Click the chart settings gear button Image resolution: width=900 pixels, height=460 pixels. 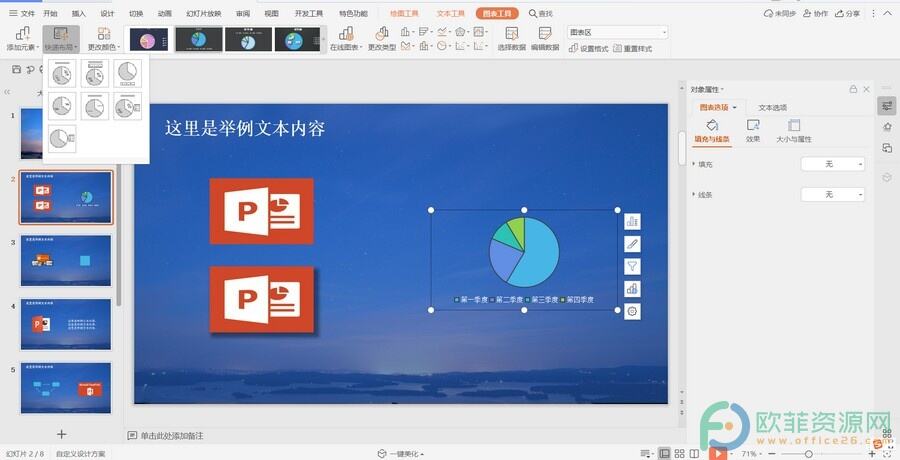[x=632, y=311]
